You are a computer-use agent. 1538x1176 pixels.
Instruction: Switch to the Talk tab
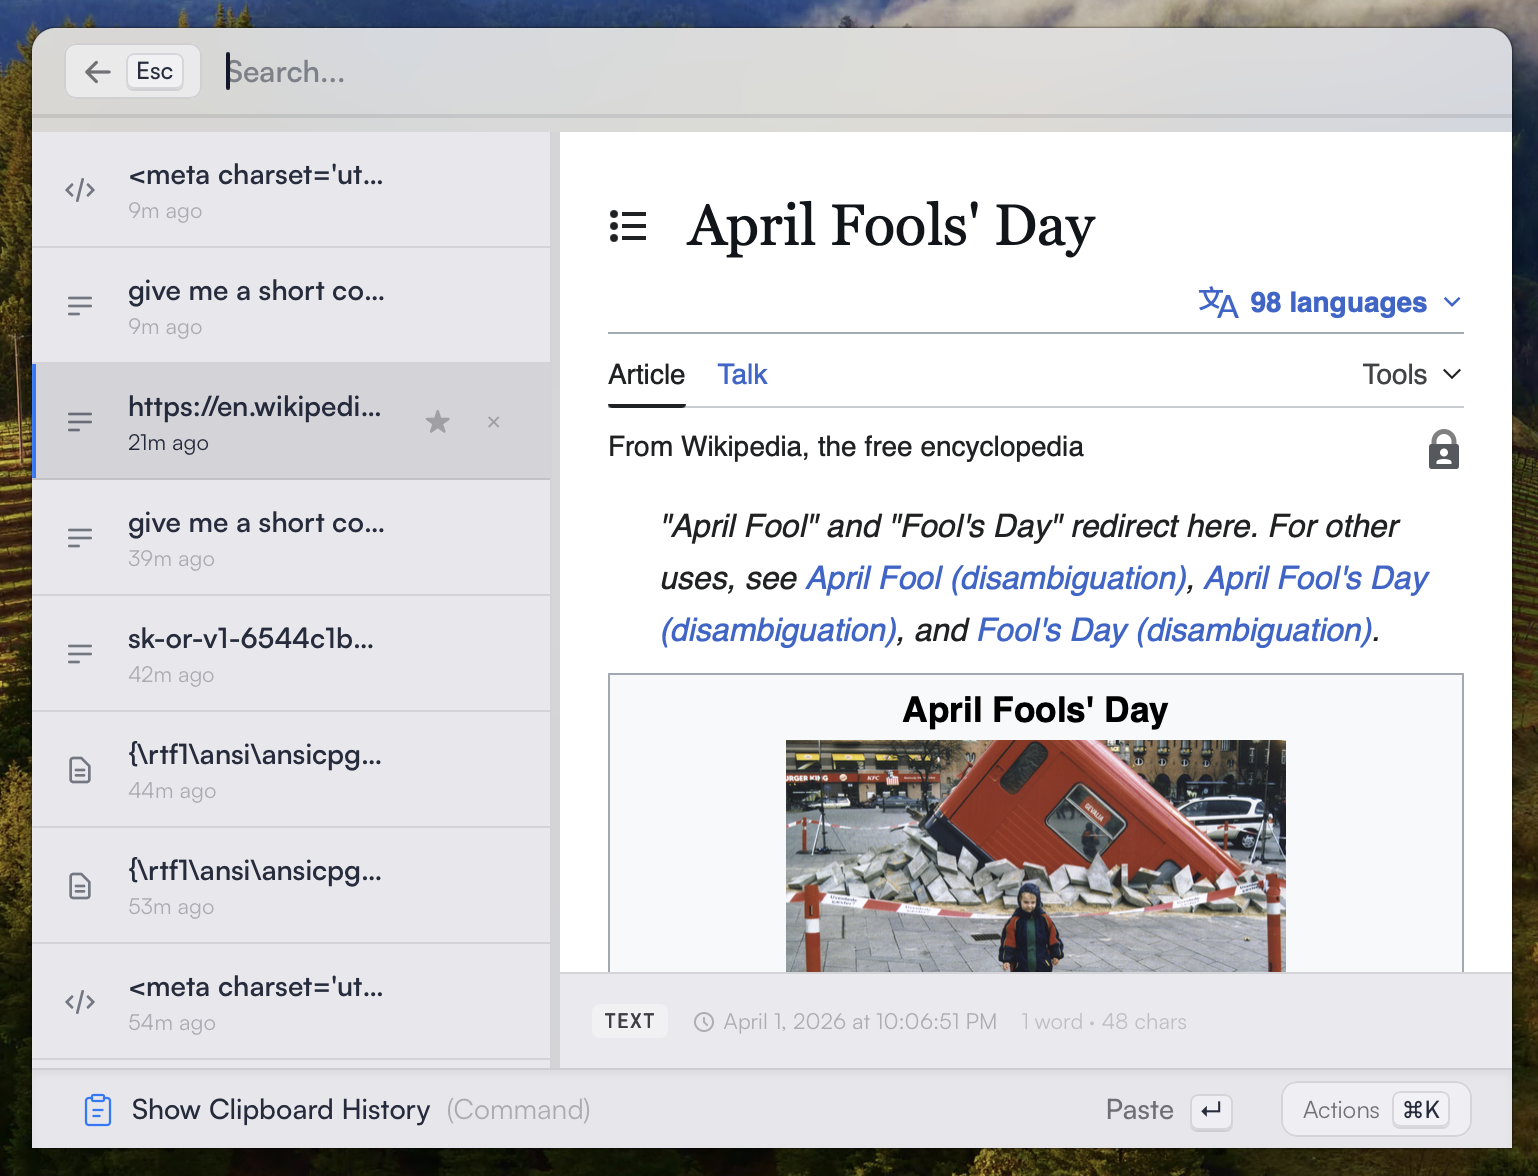742,374
